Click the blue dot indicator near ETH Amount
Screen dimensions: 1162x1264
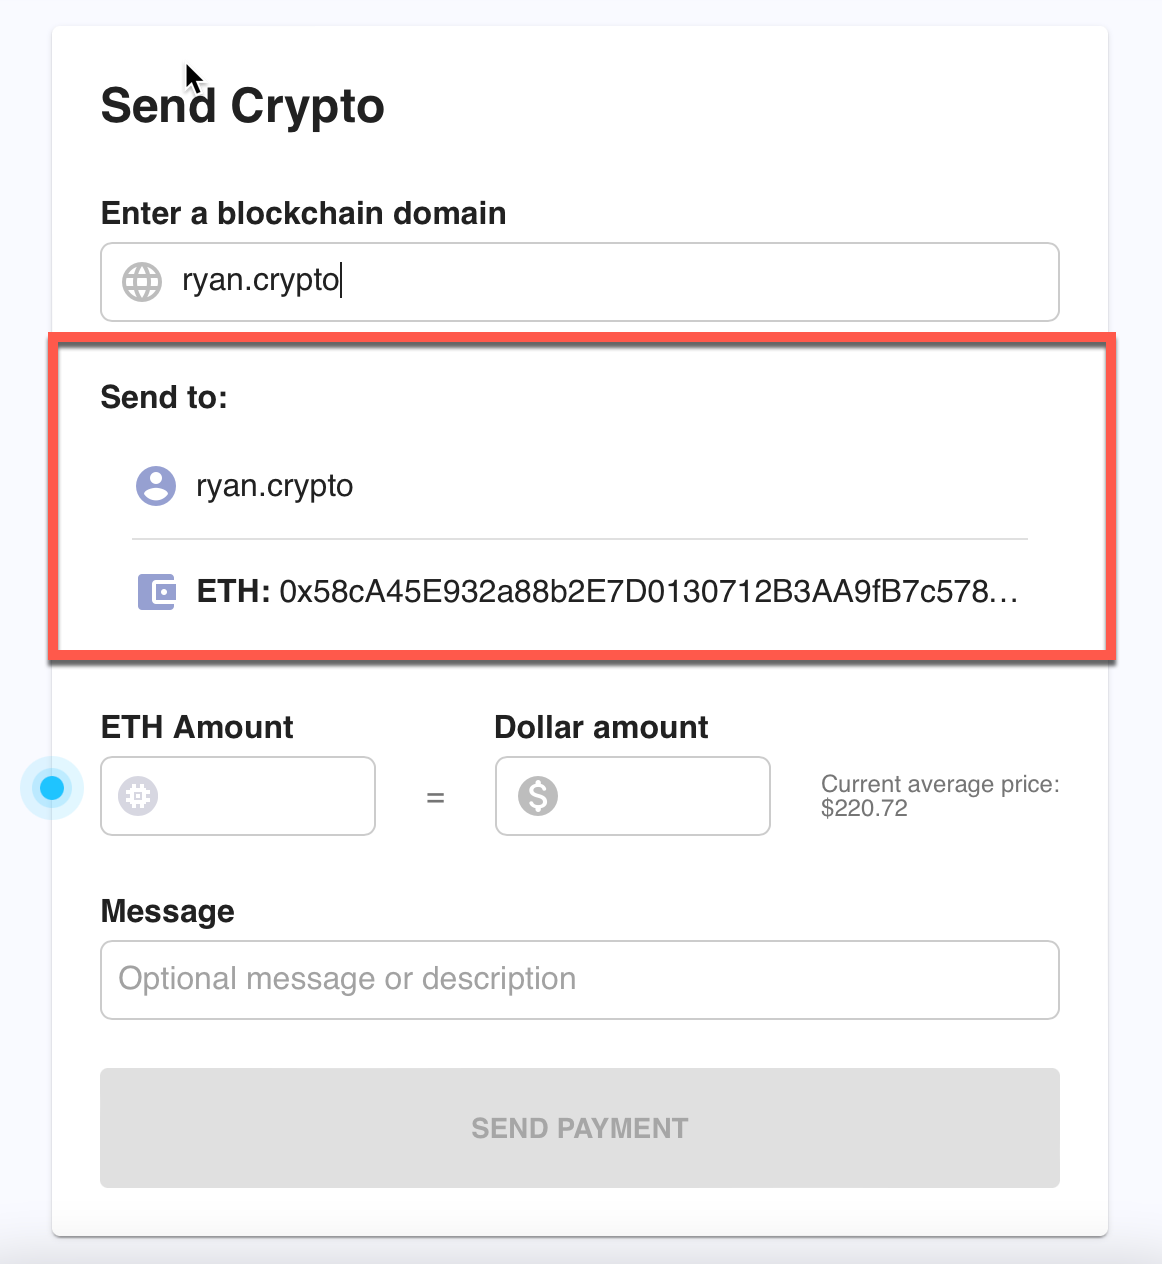(x=52, y=789)
